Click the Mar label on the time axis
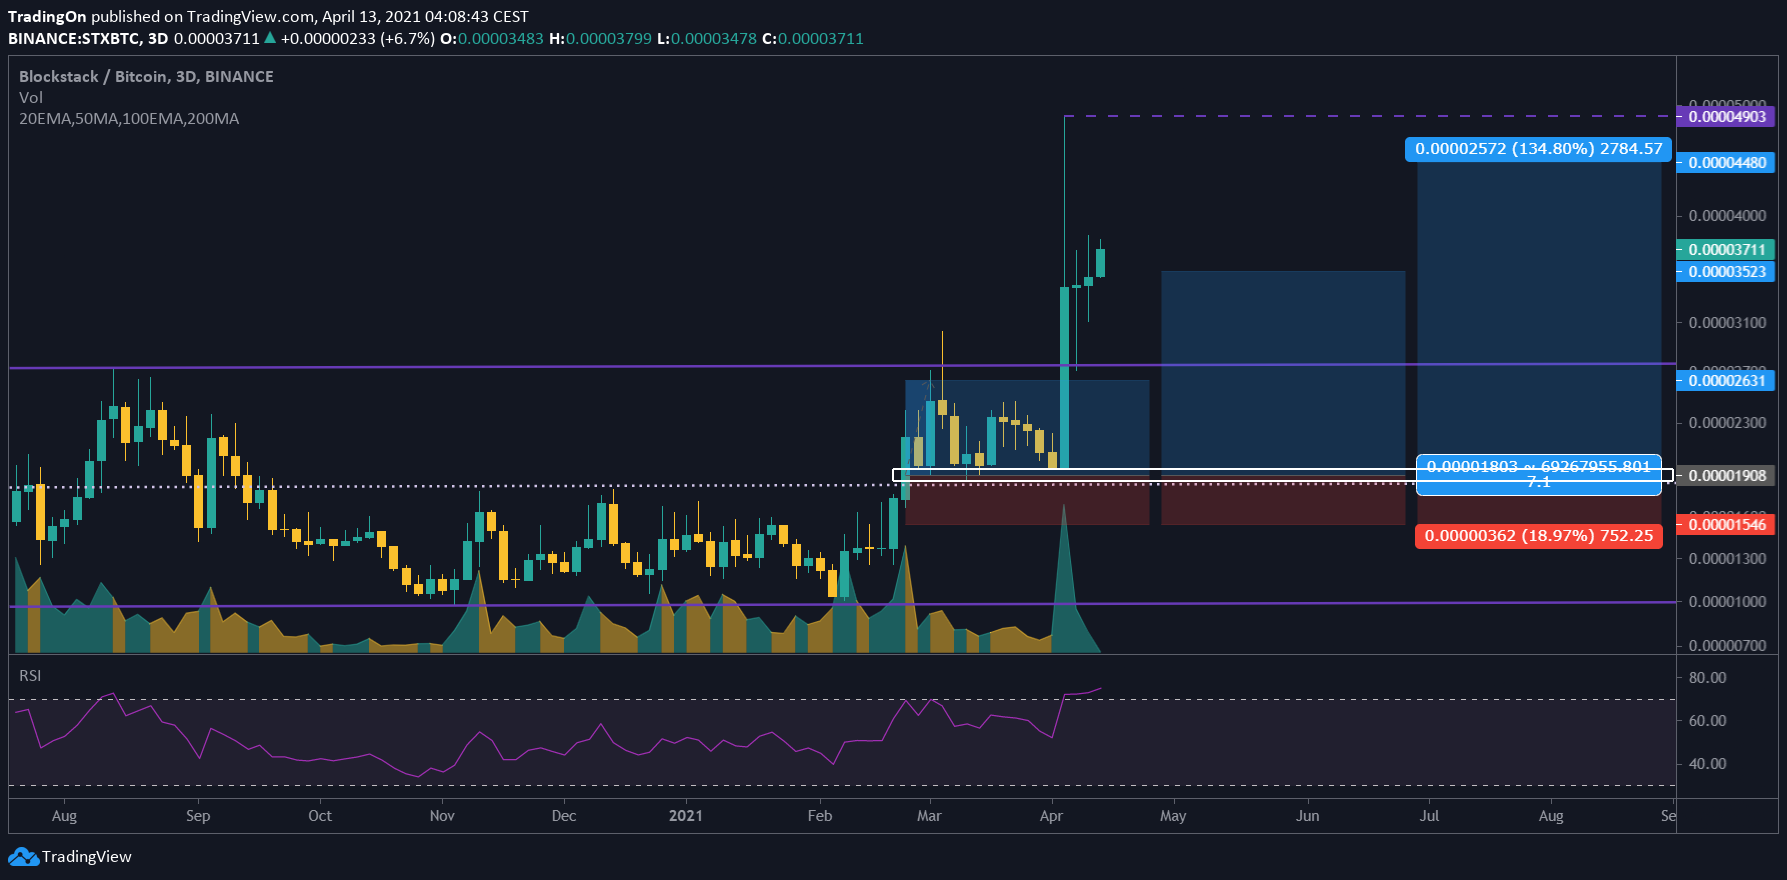1787x880 pixels. (x=929, y=816)
